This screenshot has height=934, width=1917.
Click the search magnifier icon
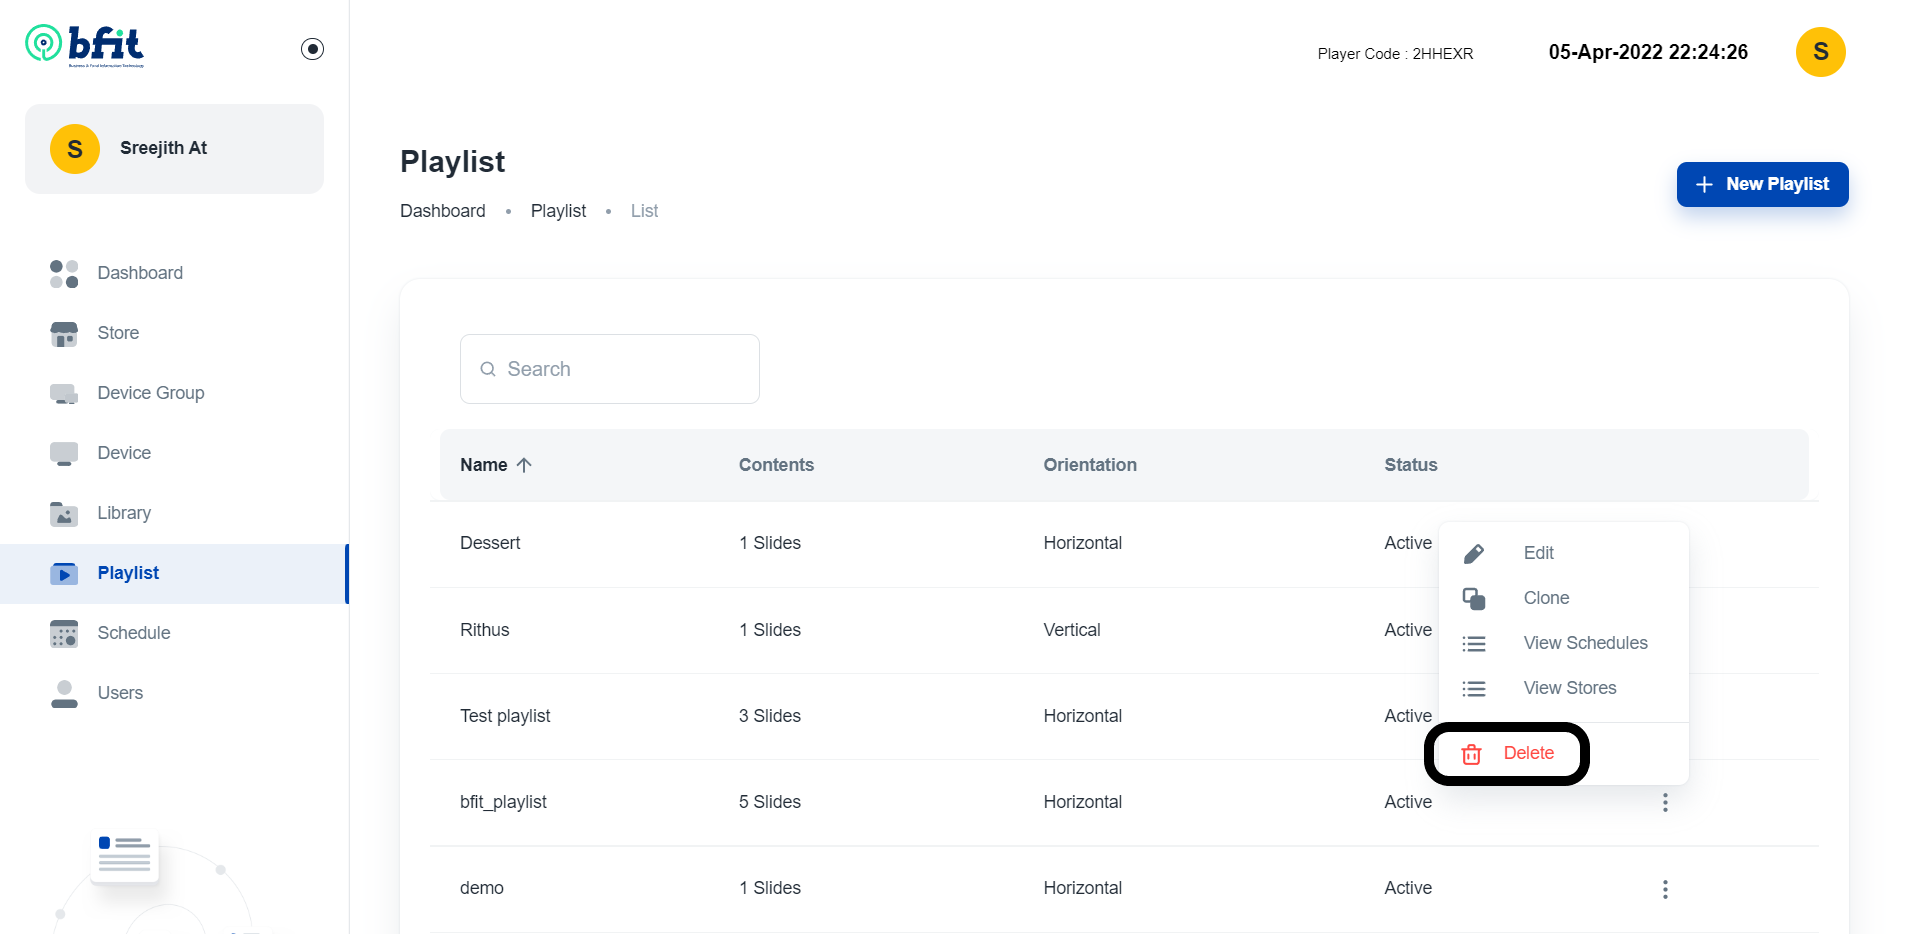[x=488, y=369]
